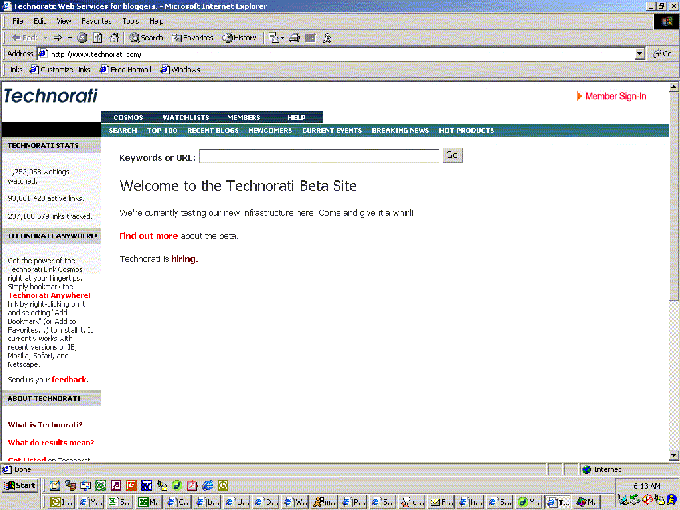
Task: Open the File menu
Action: (18, 21)
